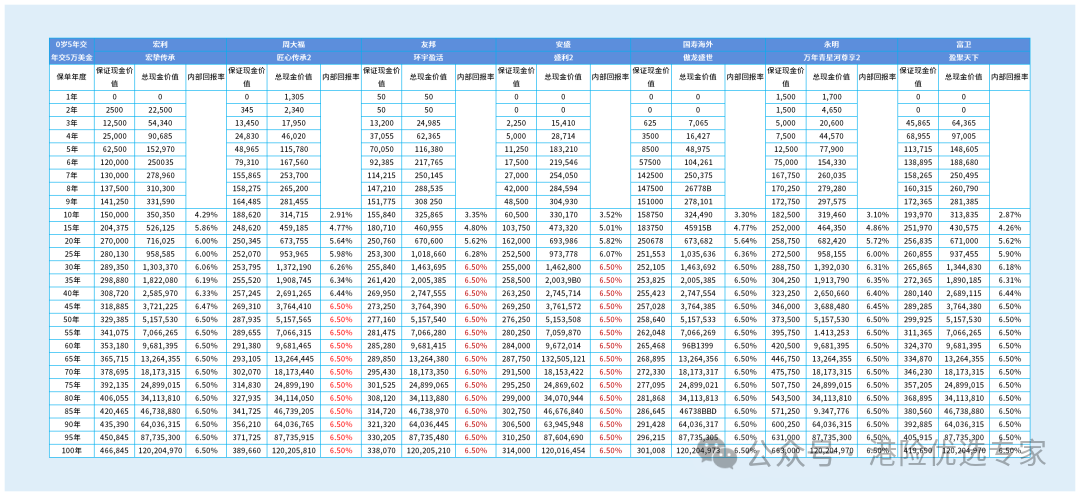Click the '2.91%' return rate for 周大福
1080x496 pixels.
(341, 216)
